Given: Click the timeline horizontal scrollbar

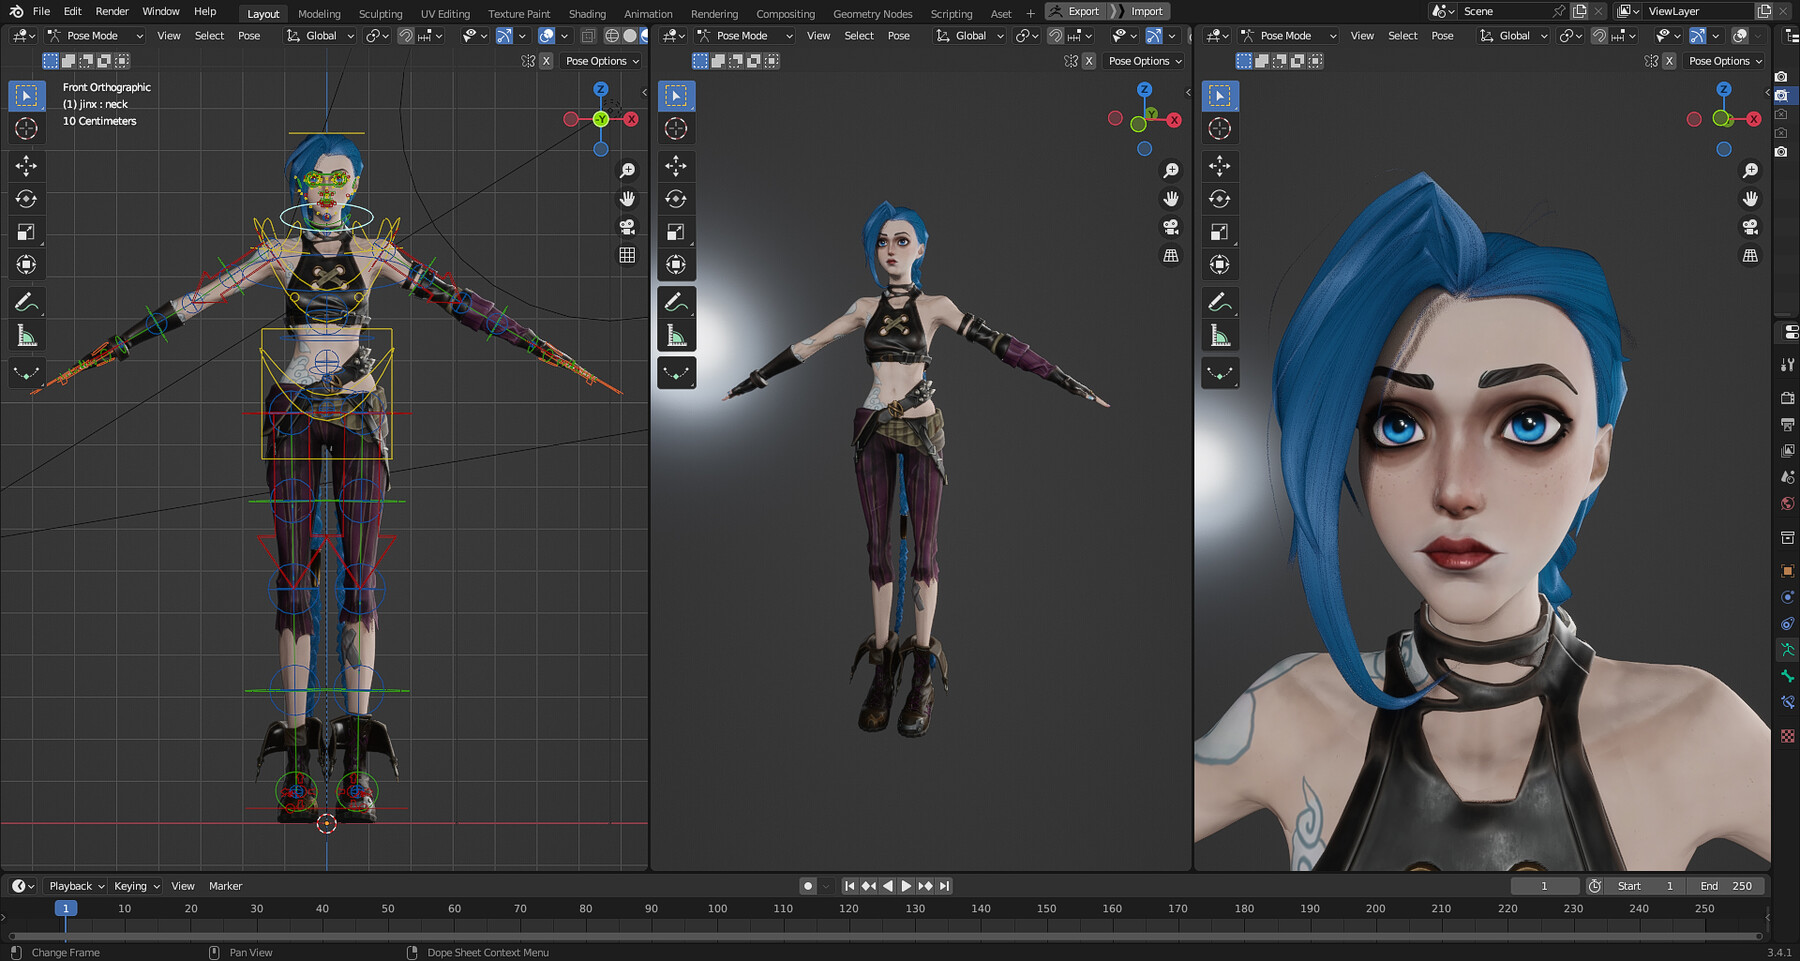Looking at the screenshot, I should pos(885,936).
